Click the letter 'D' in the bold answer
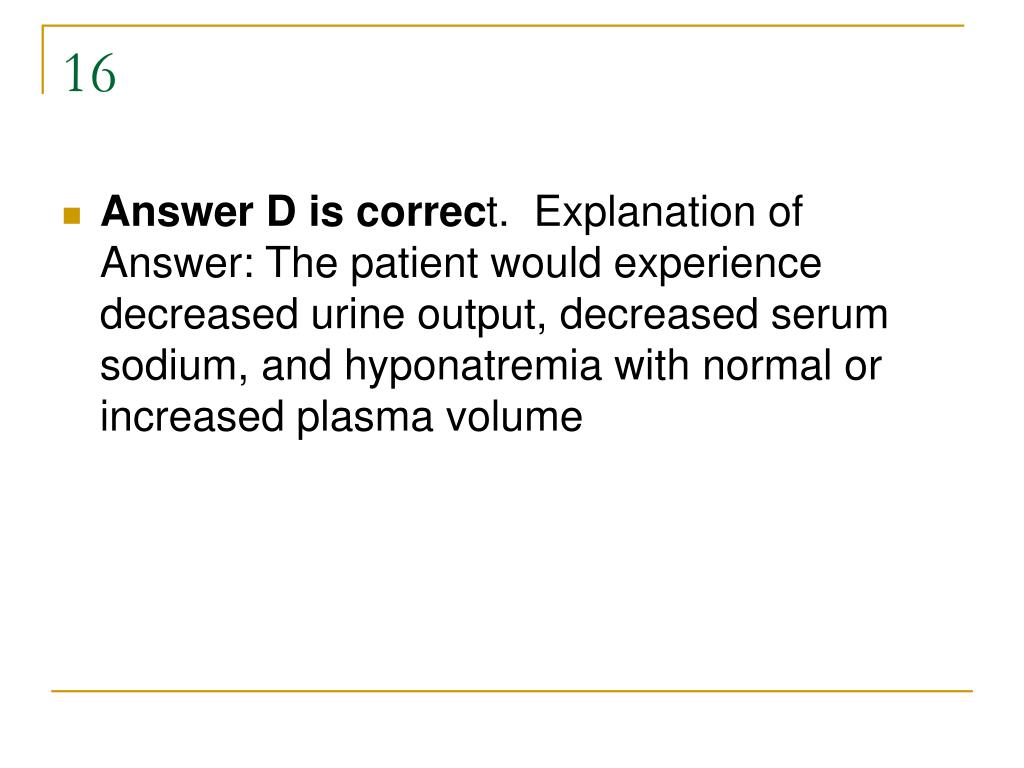 [x=281, y=212]
